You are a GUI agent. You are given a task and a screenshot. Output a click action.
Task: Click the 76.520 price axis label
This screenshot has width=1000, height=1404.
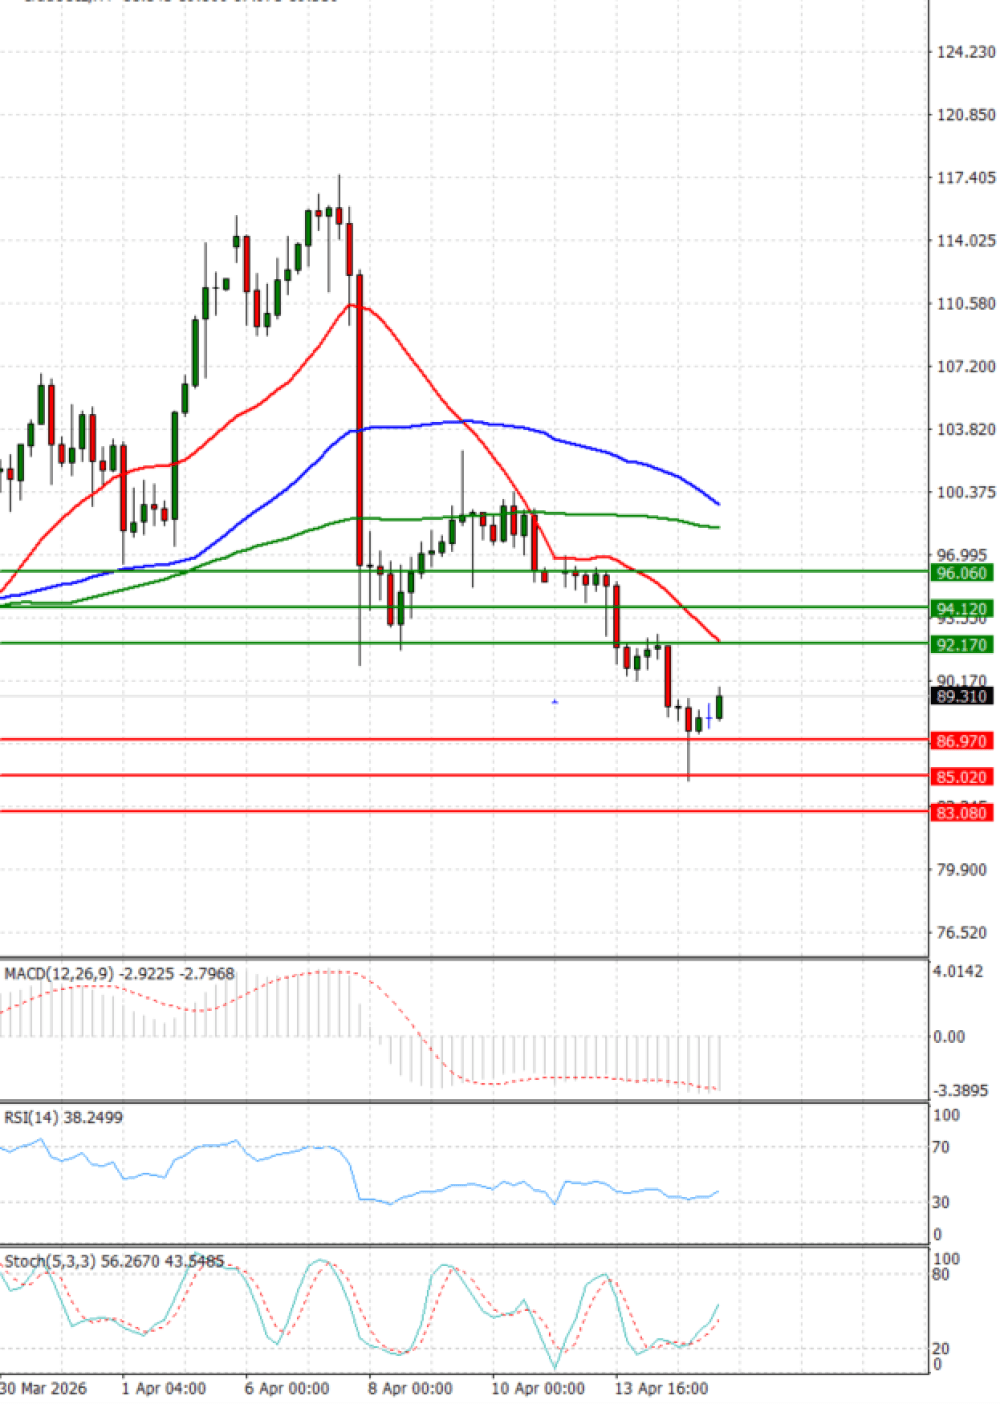[x=961, y=933]
